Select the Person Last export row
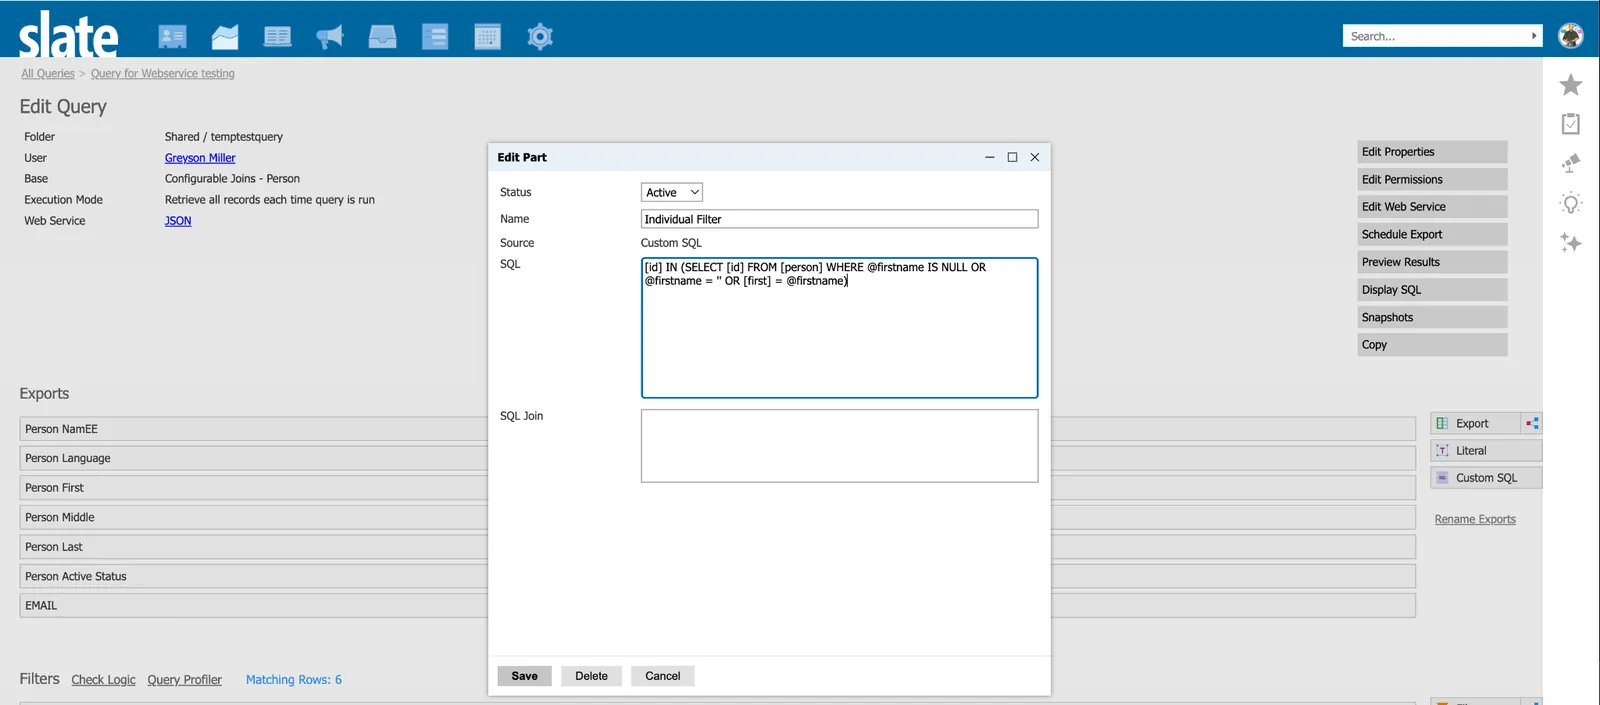 (x=717, y=547)
